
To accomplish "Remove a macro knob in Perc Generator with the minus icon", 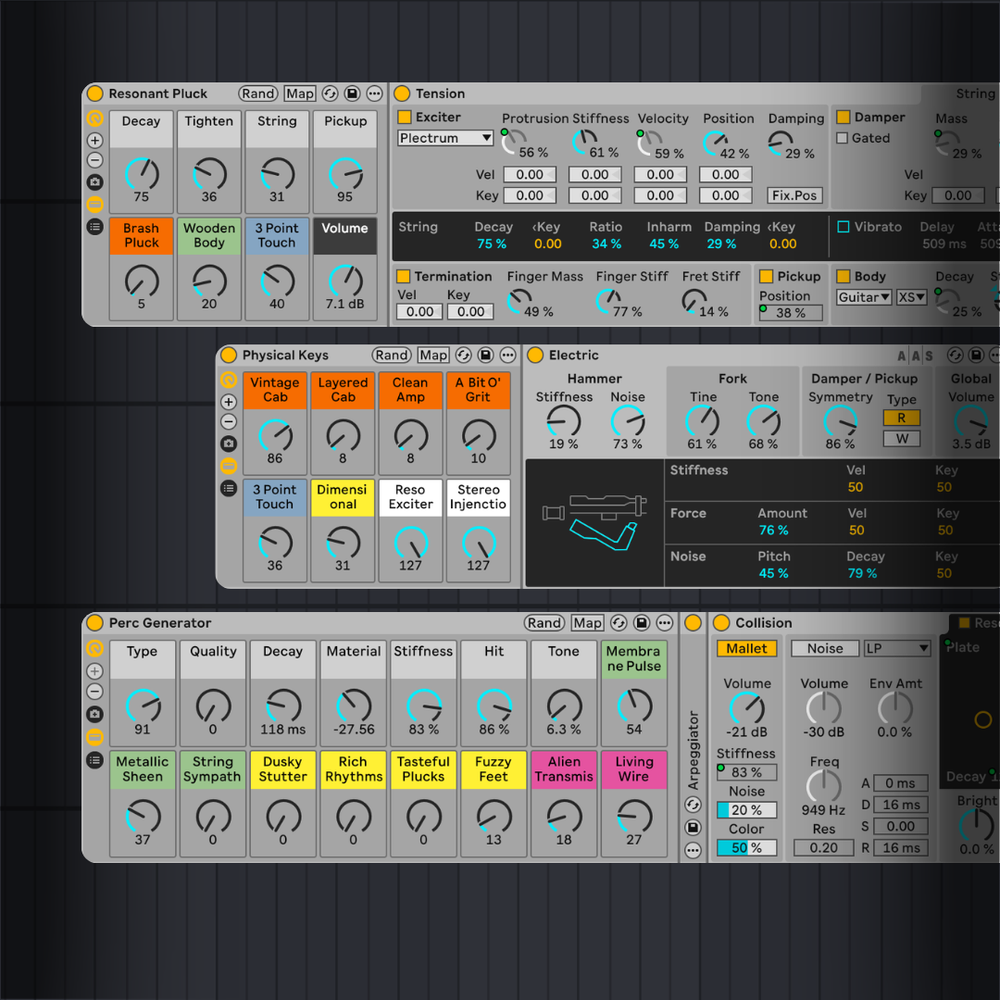I will (95, 691).
